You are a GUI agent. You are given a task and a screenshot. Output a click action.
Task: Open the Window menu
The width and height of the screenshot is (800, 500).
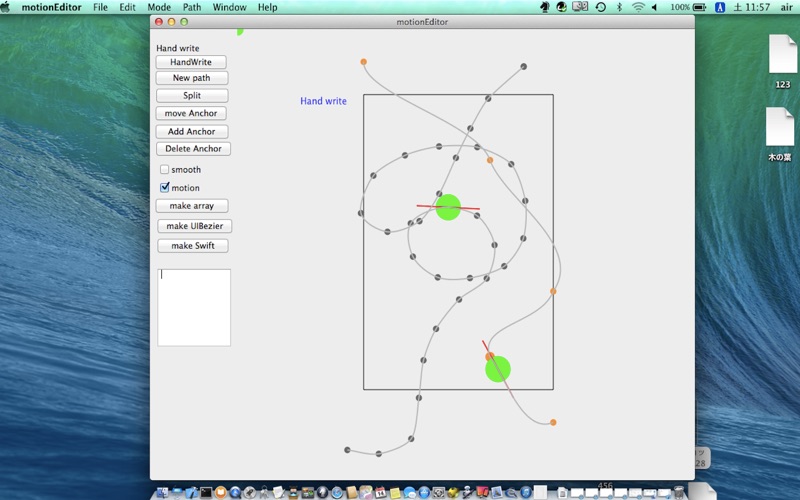pos(229,7)
